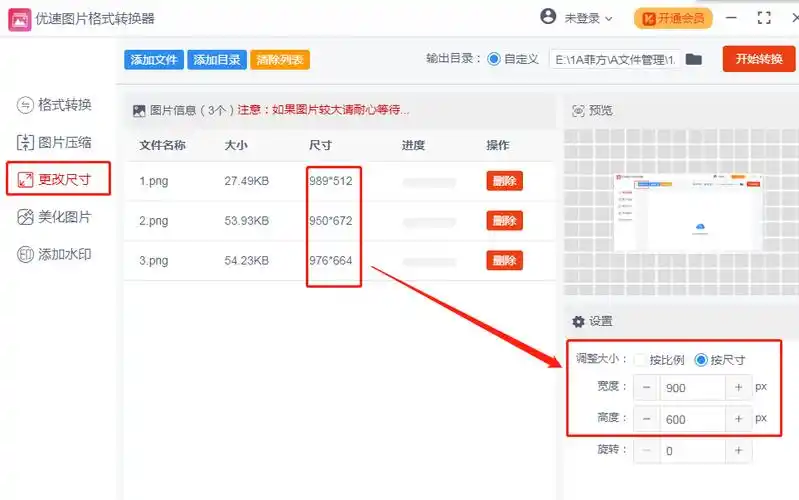Open the 未登录 account dropdown
799x500 pixels.
588,19
